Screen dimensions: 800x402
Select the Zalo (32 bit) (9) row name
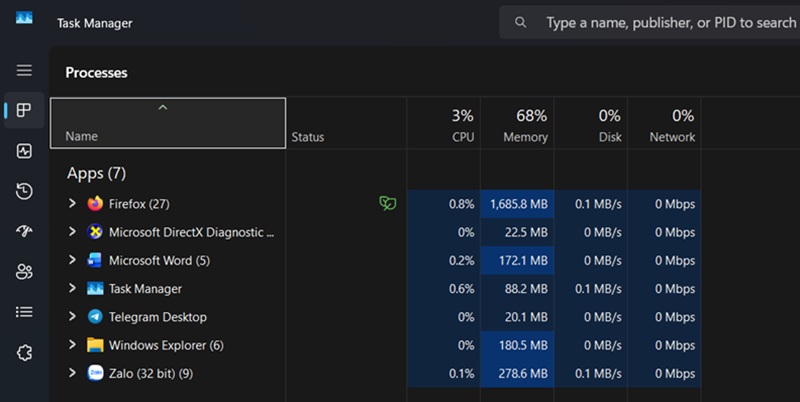point(151,374)
